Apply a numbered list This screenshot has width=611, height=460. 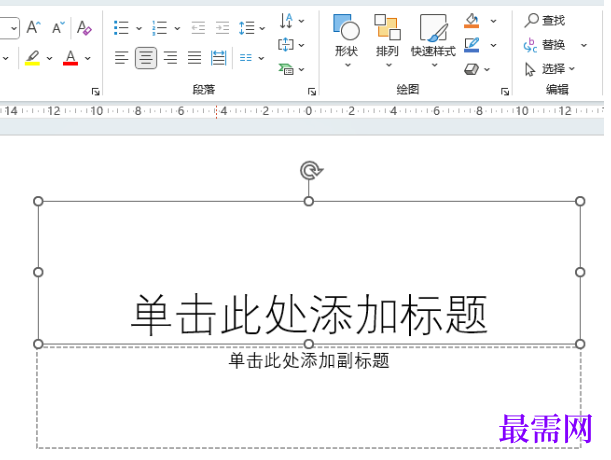[x=159, y=28]
